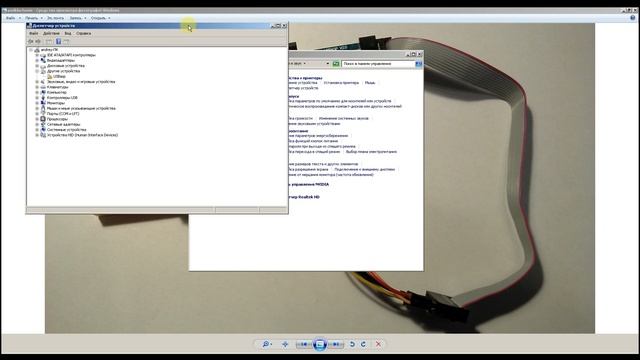Start slide show with center round button
This screenshot has width=640, height=360.
[x=320, y=344]
